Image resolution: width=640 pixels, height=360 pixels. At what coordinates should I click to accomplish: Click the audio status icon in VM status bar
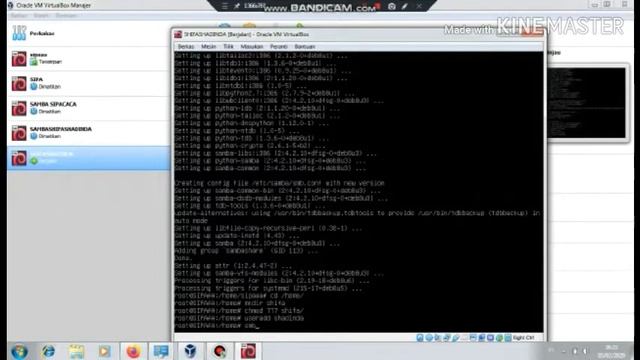click(x=438, y=338)
